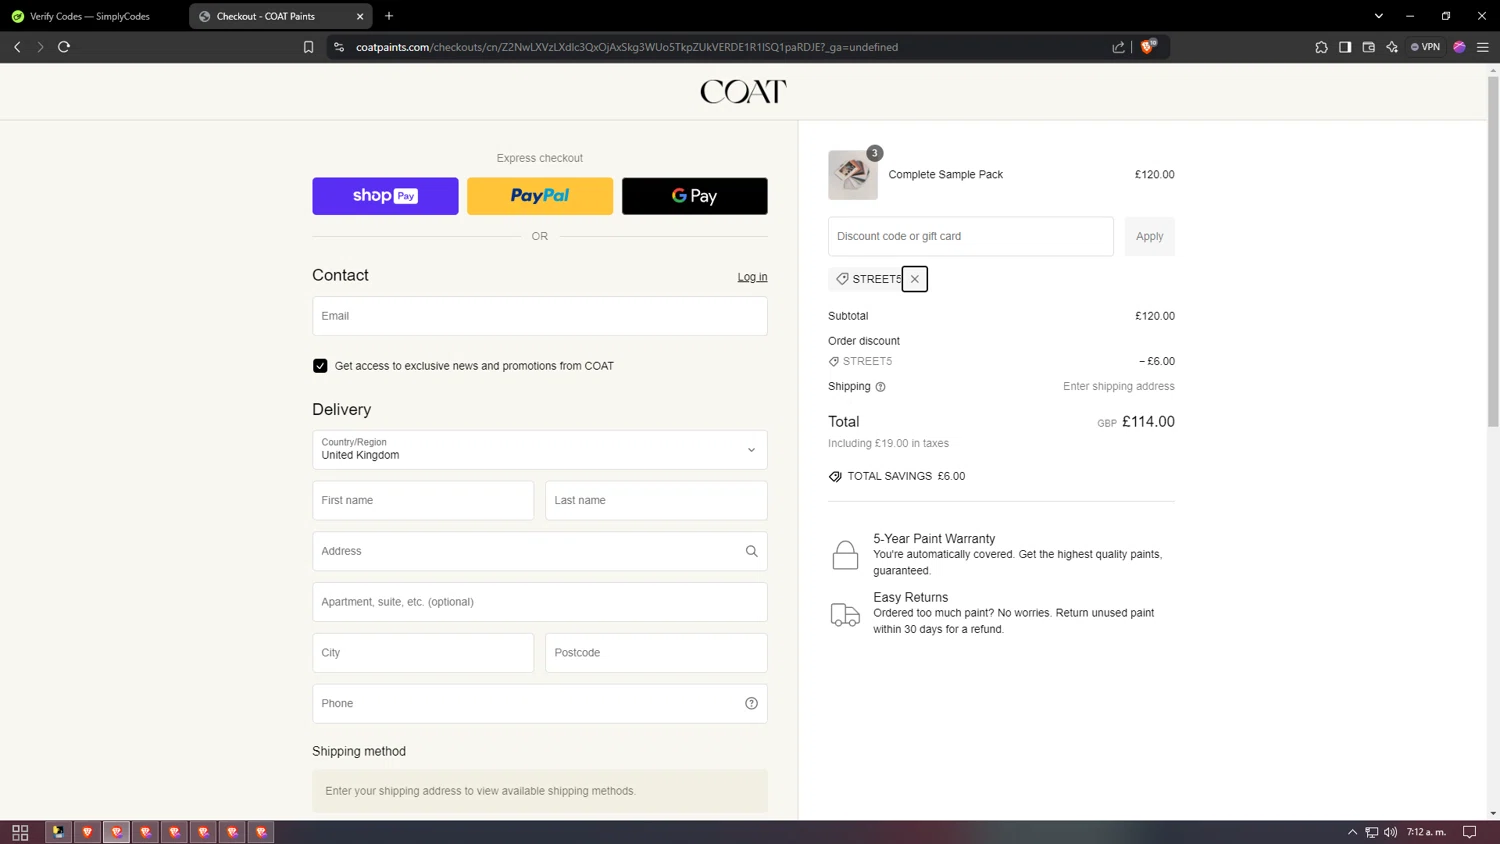1500x844 pixels.
Task: Click the browser forward arrow
Action: [x=40, y=47]
